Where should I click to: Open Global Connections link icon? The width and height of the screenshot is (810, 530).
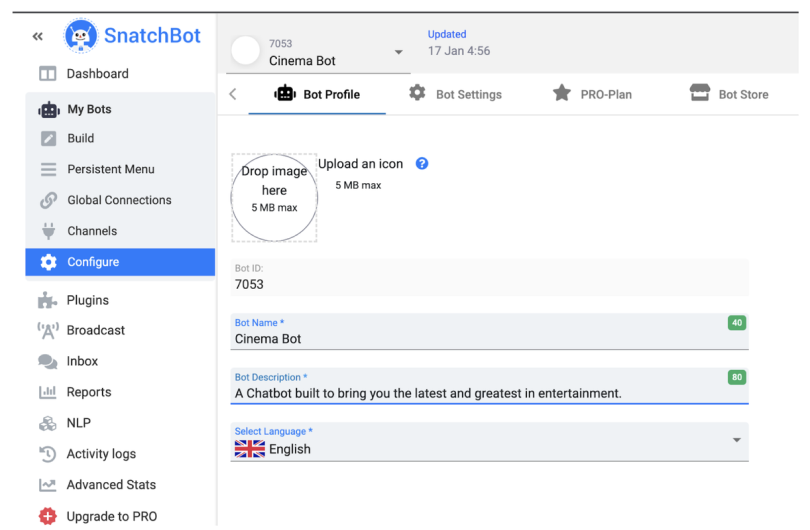(47, 200)
